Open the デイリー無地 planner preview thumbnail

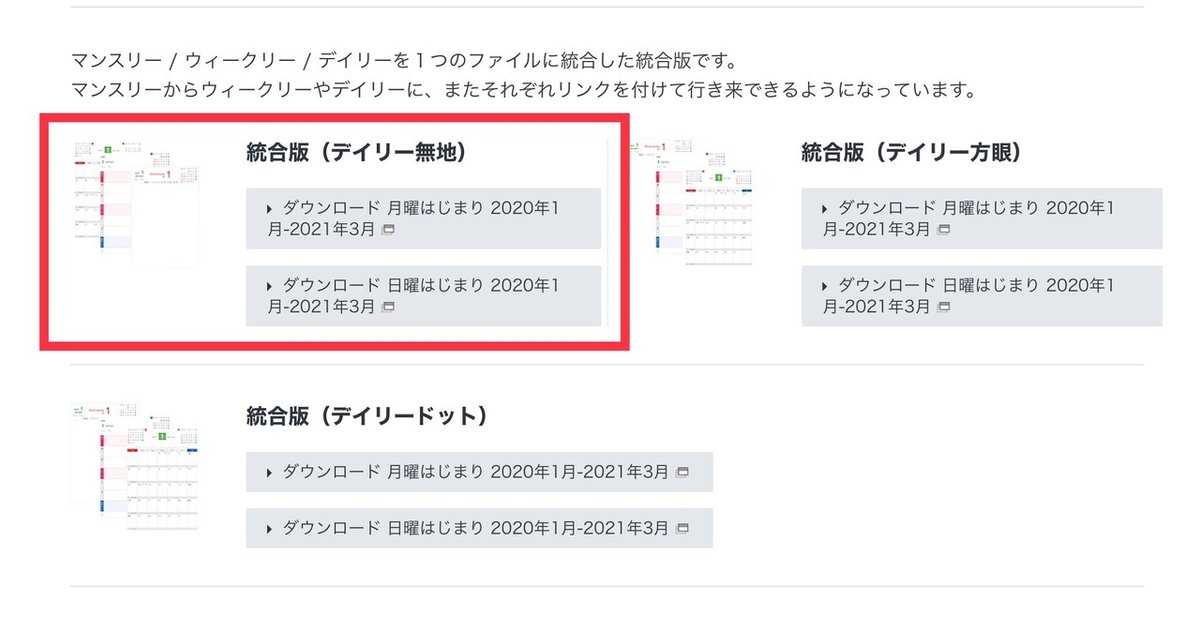(137, 203)
